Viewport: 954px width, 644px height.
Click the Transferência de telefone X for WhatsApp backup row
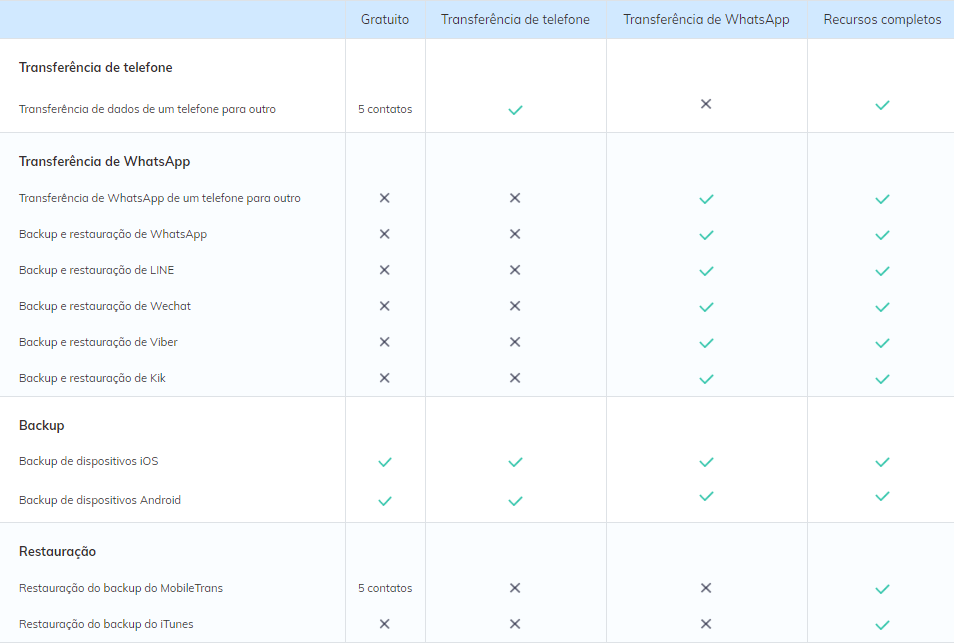click(515, 234)
